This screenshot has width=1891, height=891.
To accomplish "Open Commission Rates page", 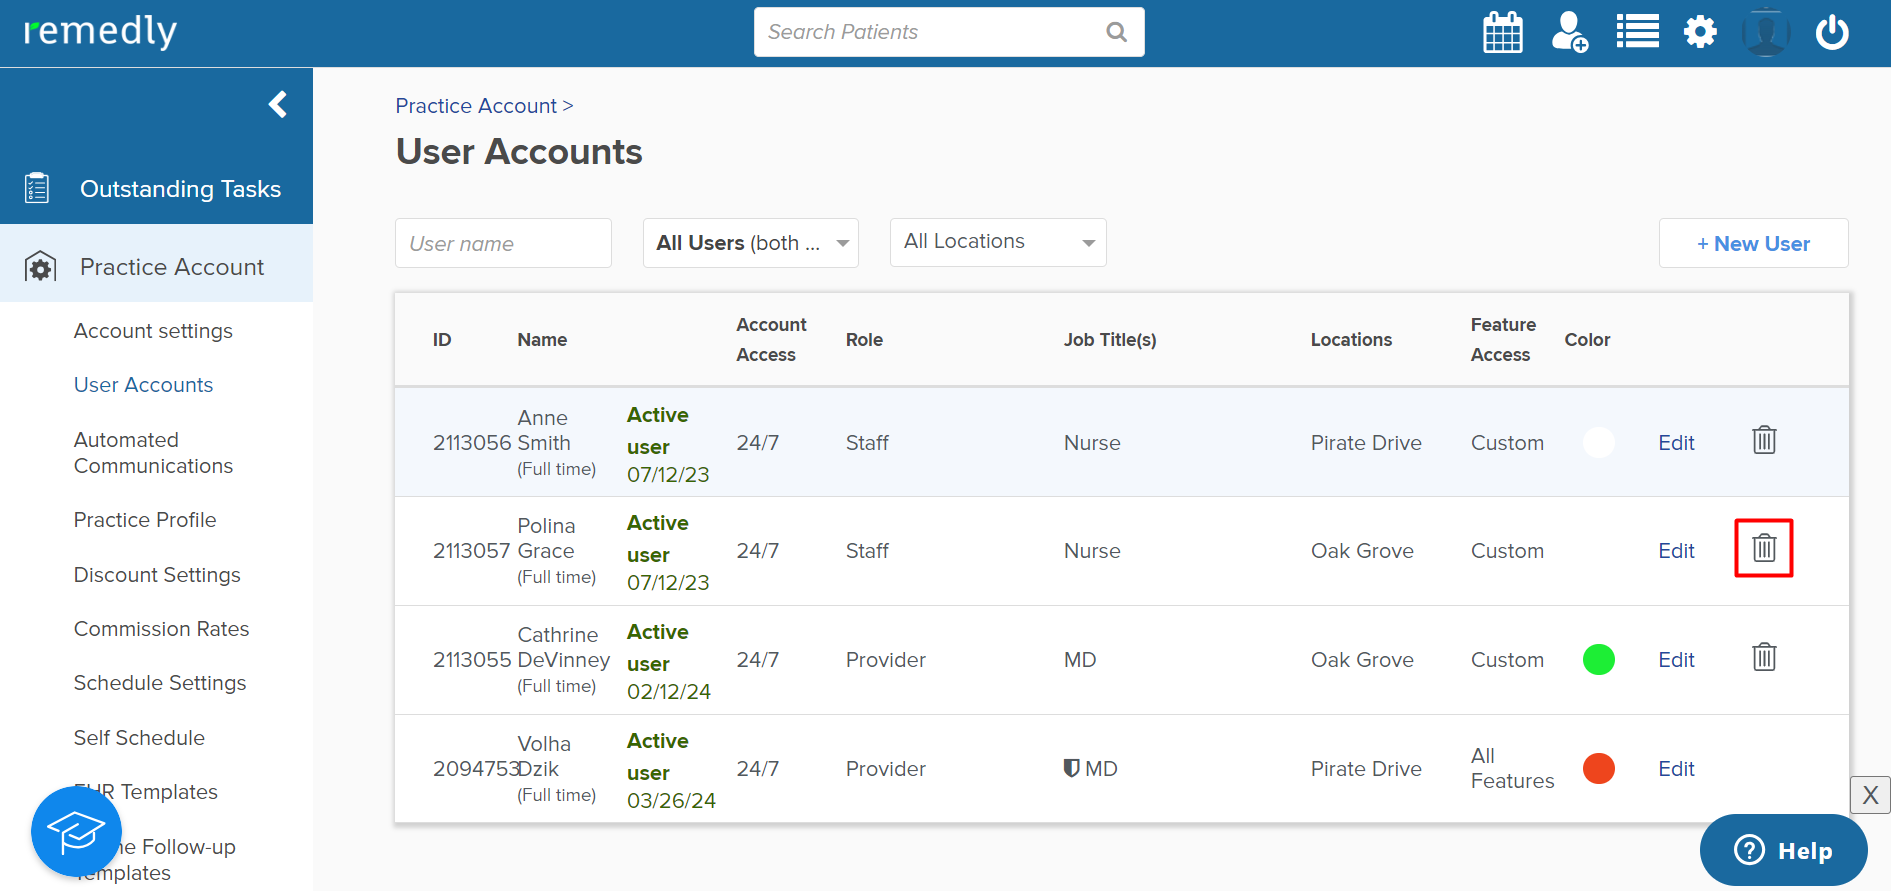I will coord(161,629).
